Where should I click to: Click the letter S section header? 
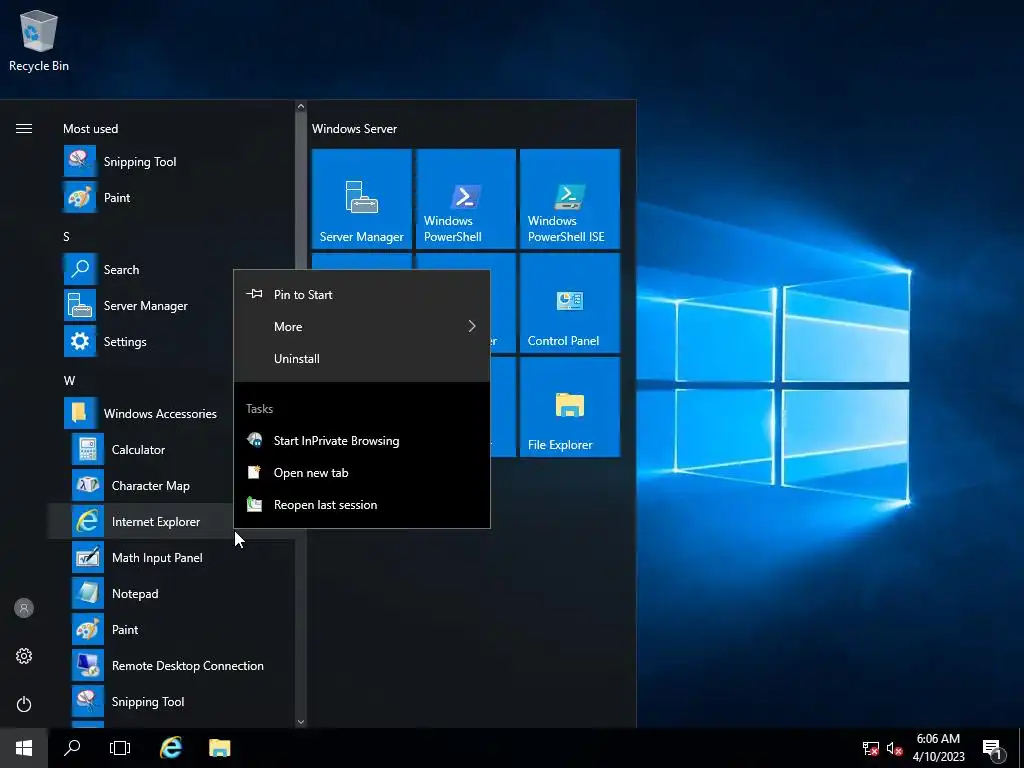(66, 236)
